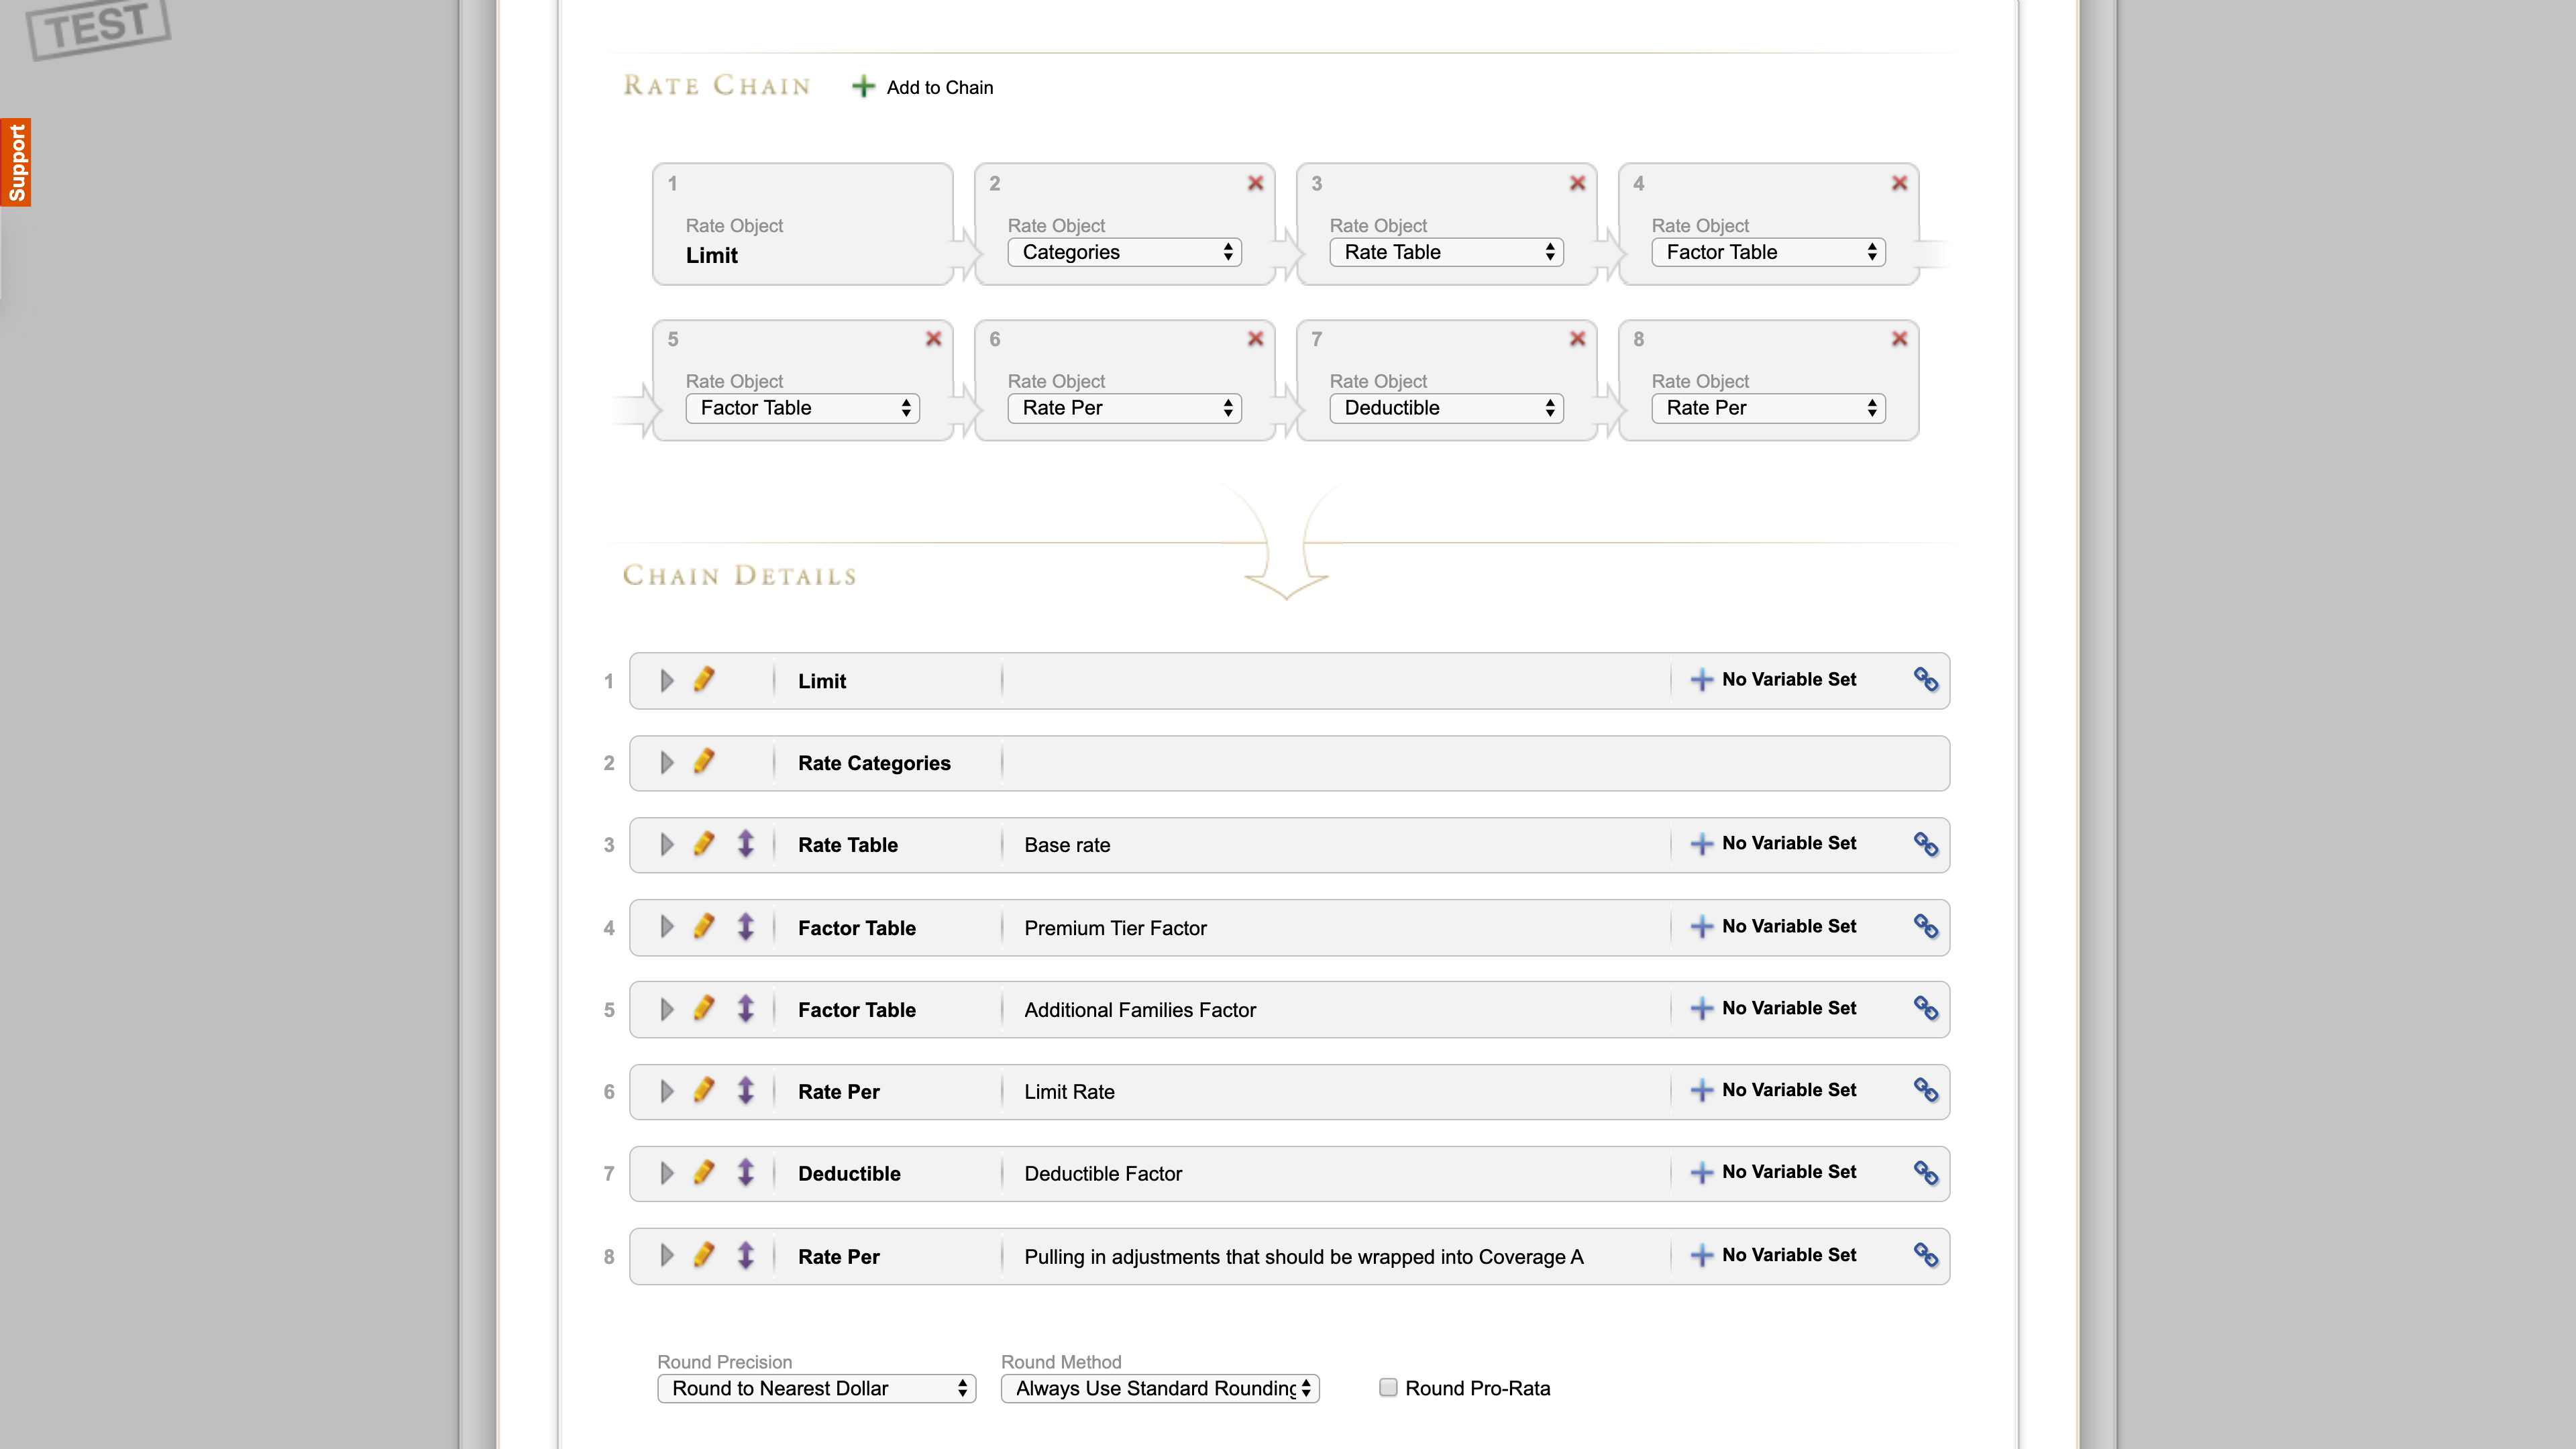Click reorder arrow on Deductible Factor row
This screenshot has width=2576, height=1449.
point(746,1172)
